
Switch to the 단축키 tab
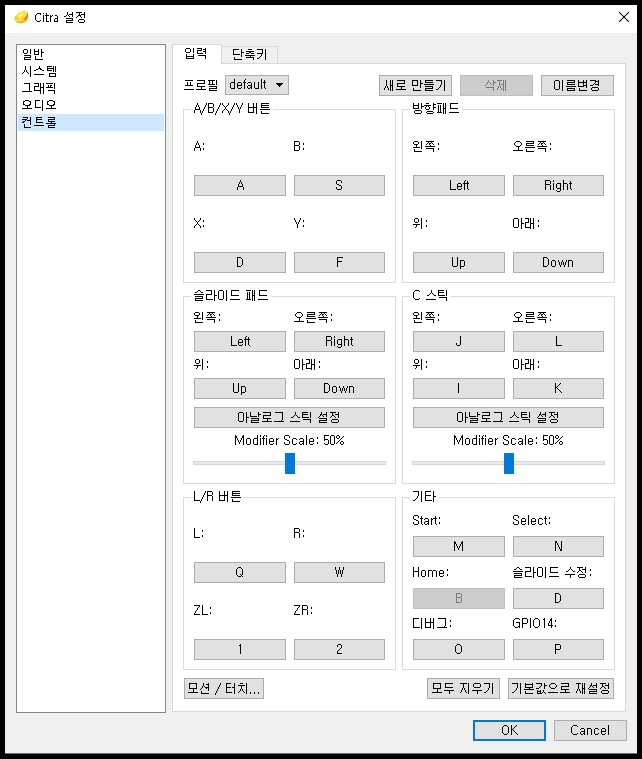point(250,54)
